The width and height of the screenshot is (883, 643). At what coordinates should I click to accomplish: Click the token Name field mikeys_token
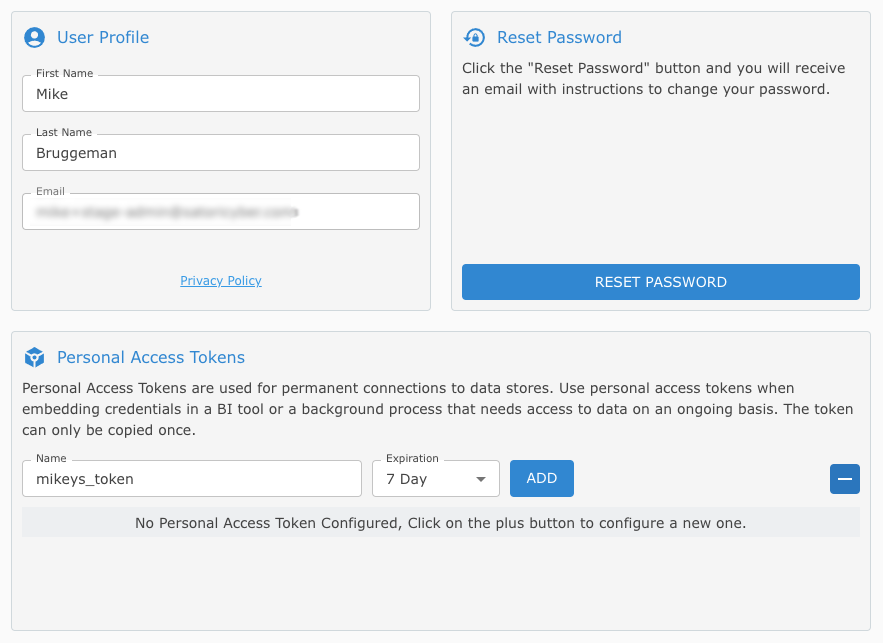[192, 479]
